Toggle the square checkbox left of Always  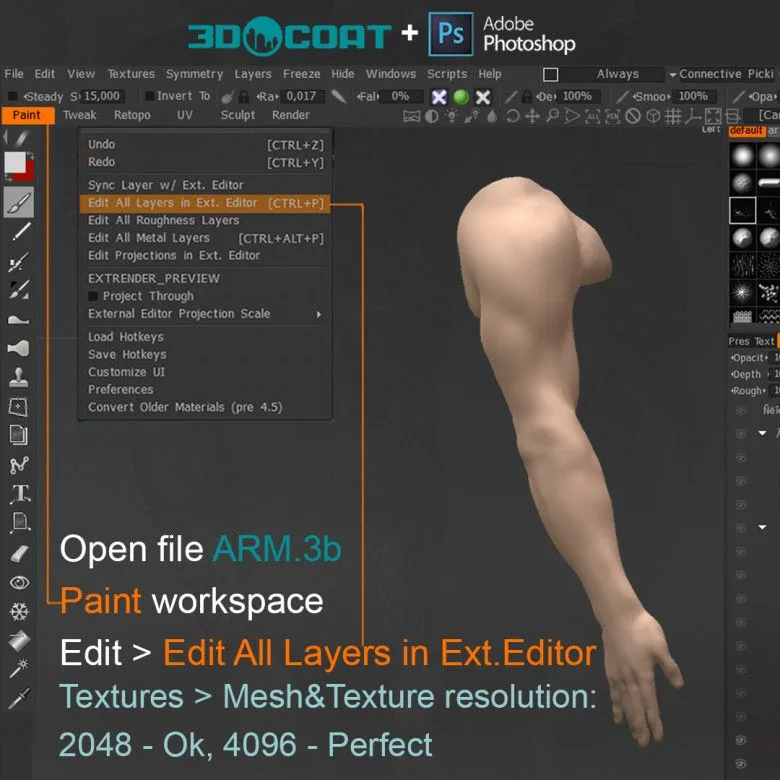coord(550,75)
